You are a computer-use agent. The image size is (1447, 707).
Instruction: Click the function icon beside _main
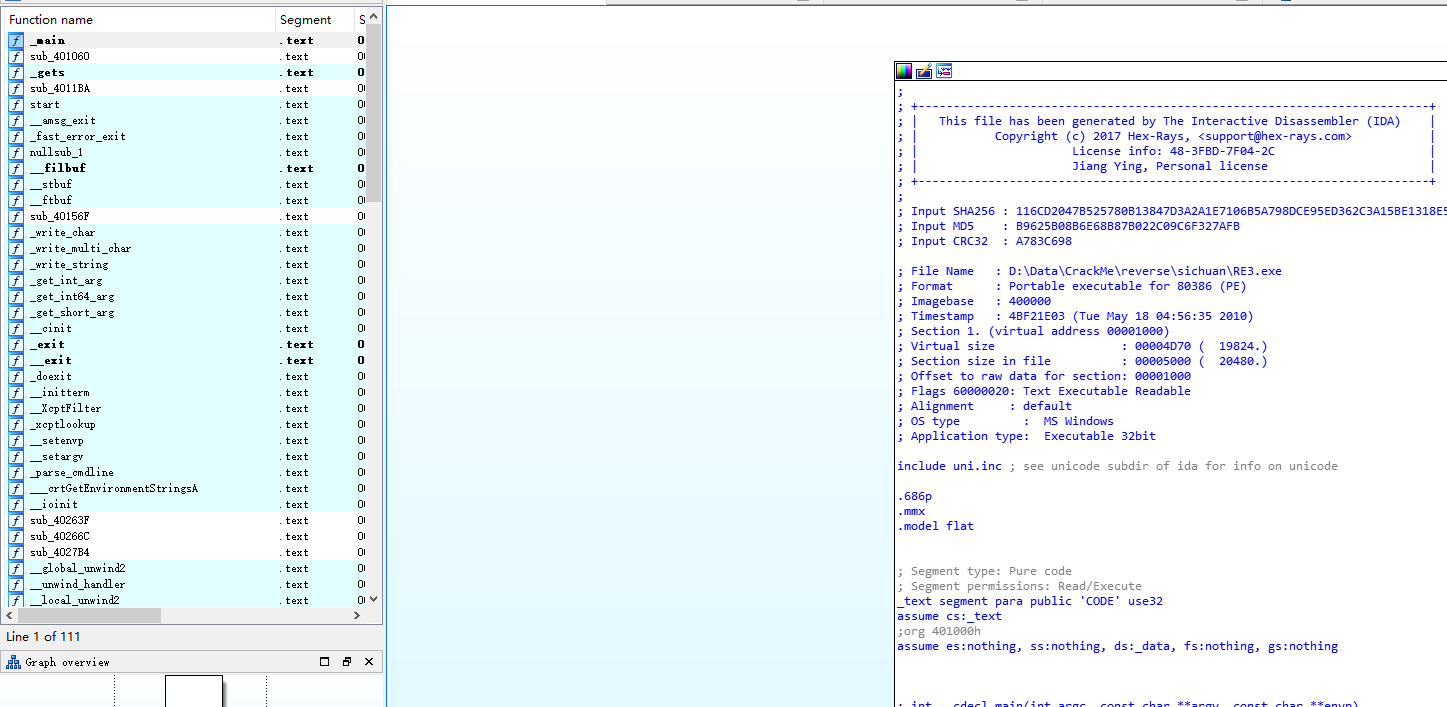click(16, 41)
